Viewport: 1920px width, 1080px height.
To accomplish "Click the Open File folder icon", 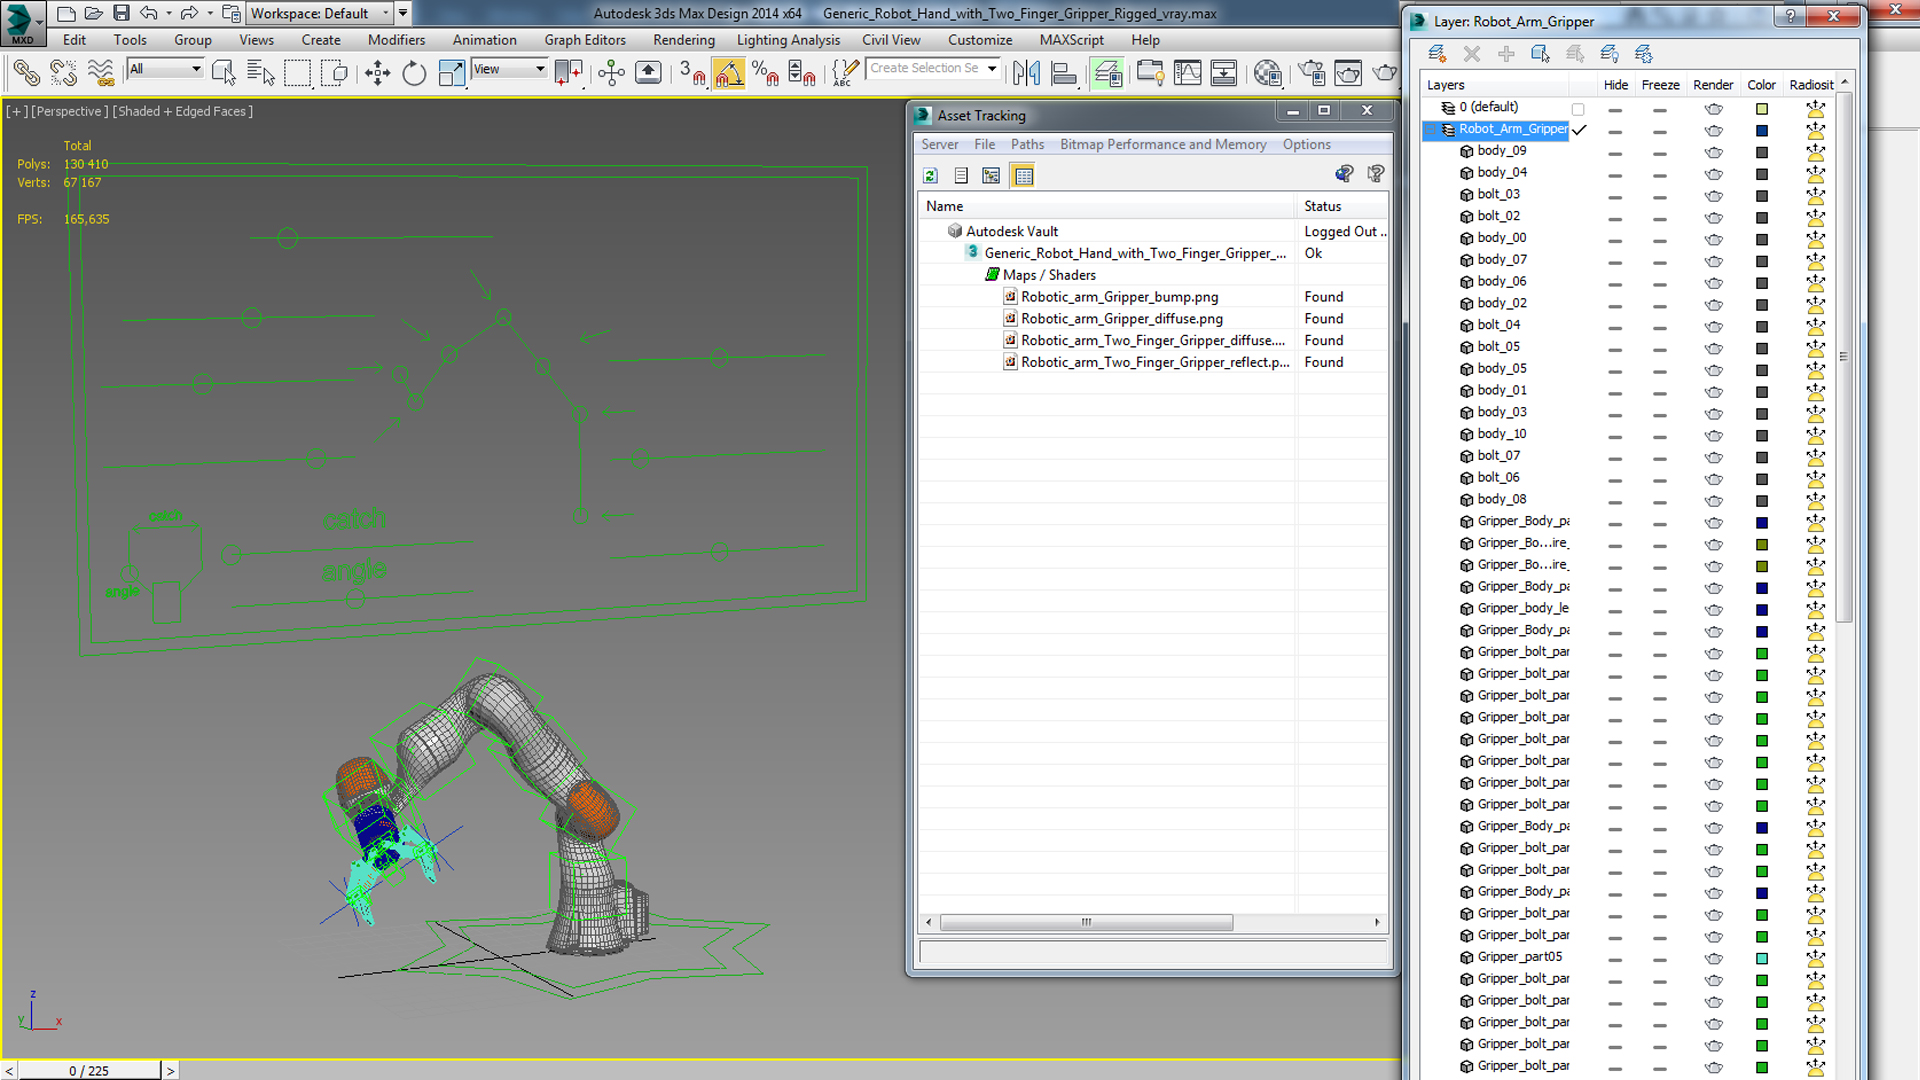I will coord(94,13).
